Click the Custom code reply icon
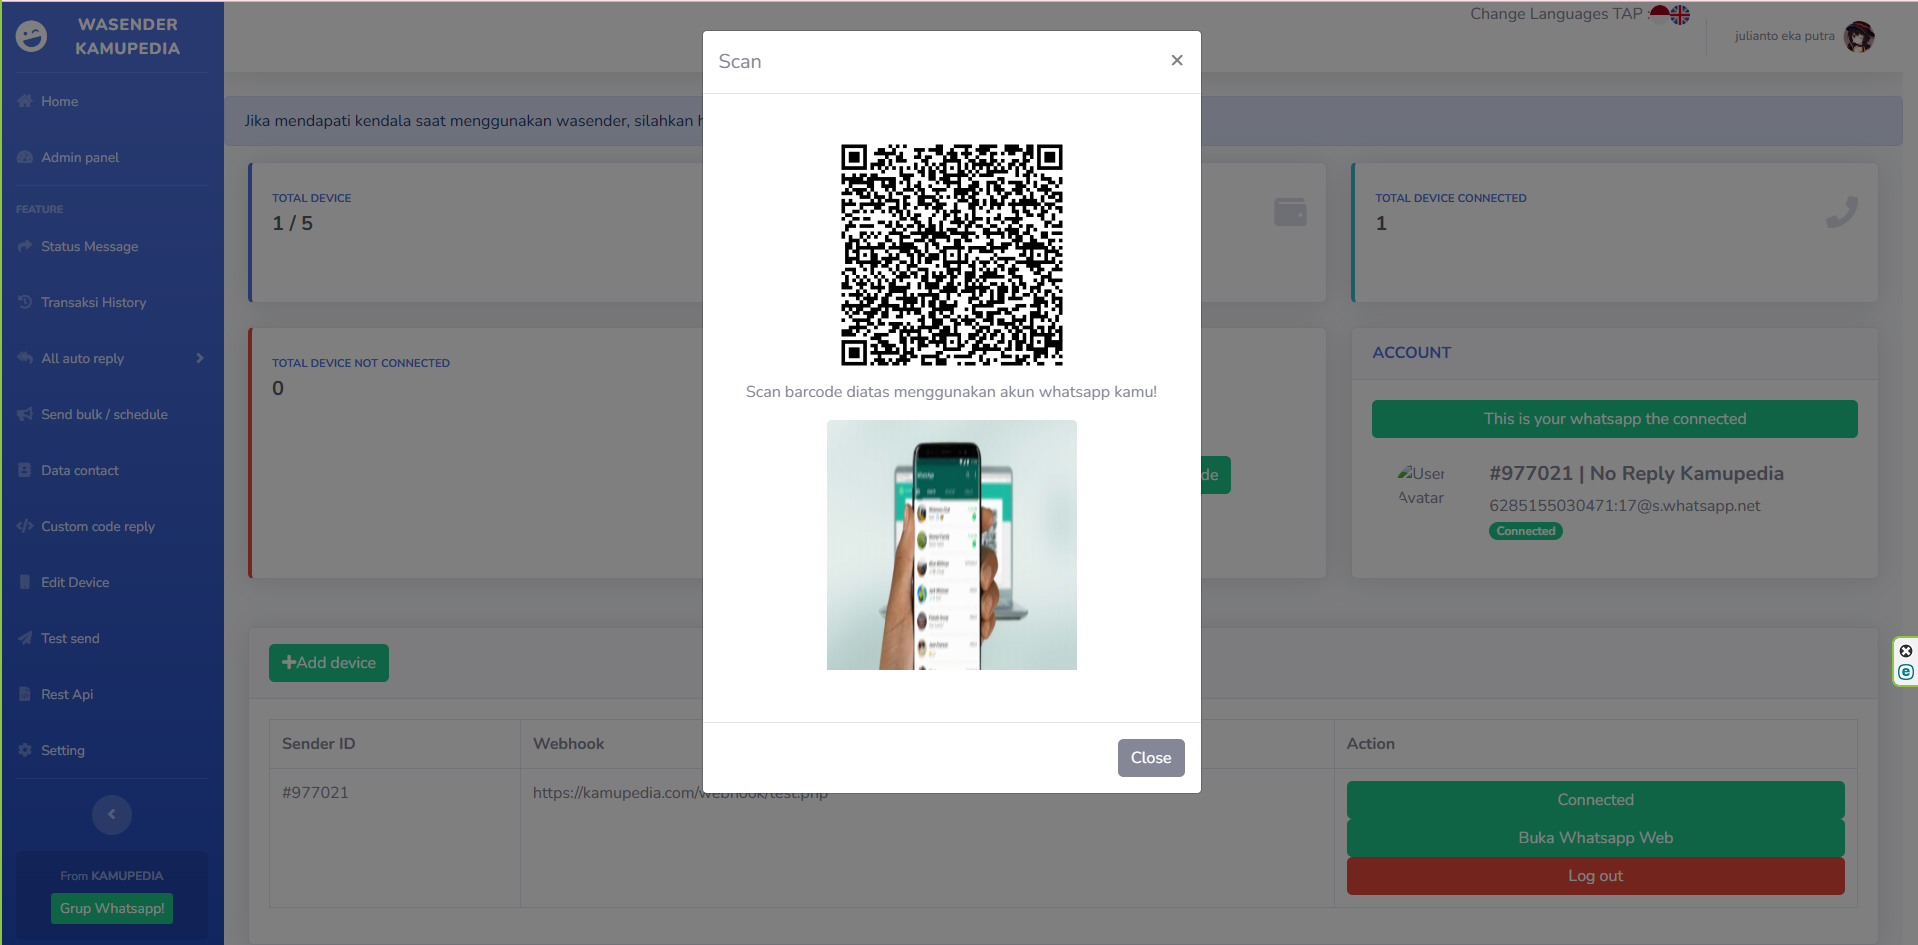The height and width of the screenshot is (945, 1918). point(25,526)
